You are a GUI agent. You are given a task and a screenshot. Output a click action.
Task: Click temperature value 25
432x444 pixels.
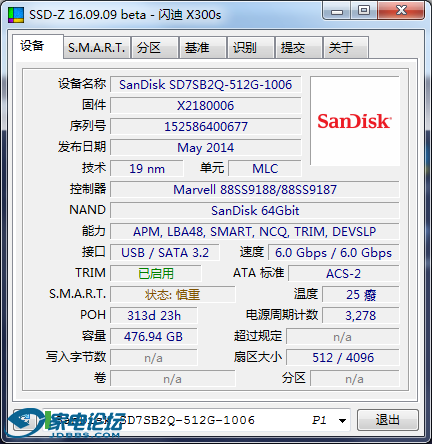361,295
